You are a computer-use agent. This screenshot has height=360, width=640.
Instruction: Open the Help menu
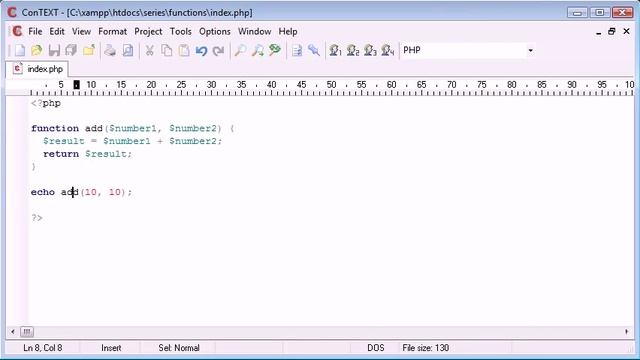tap(288, 31)
